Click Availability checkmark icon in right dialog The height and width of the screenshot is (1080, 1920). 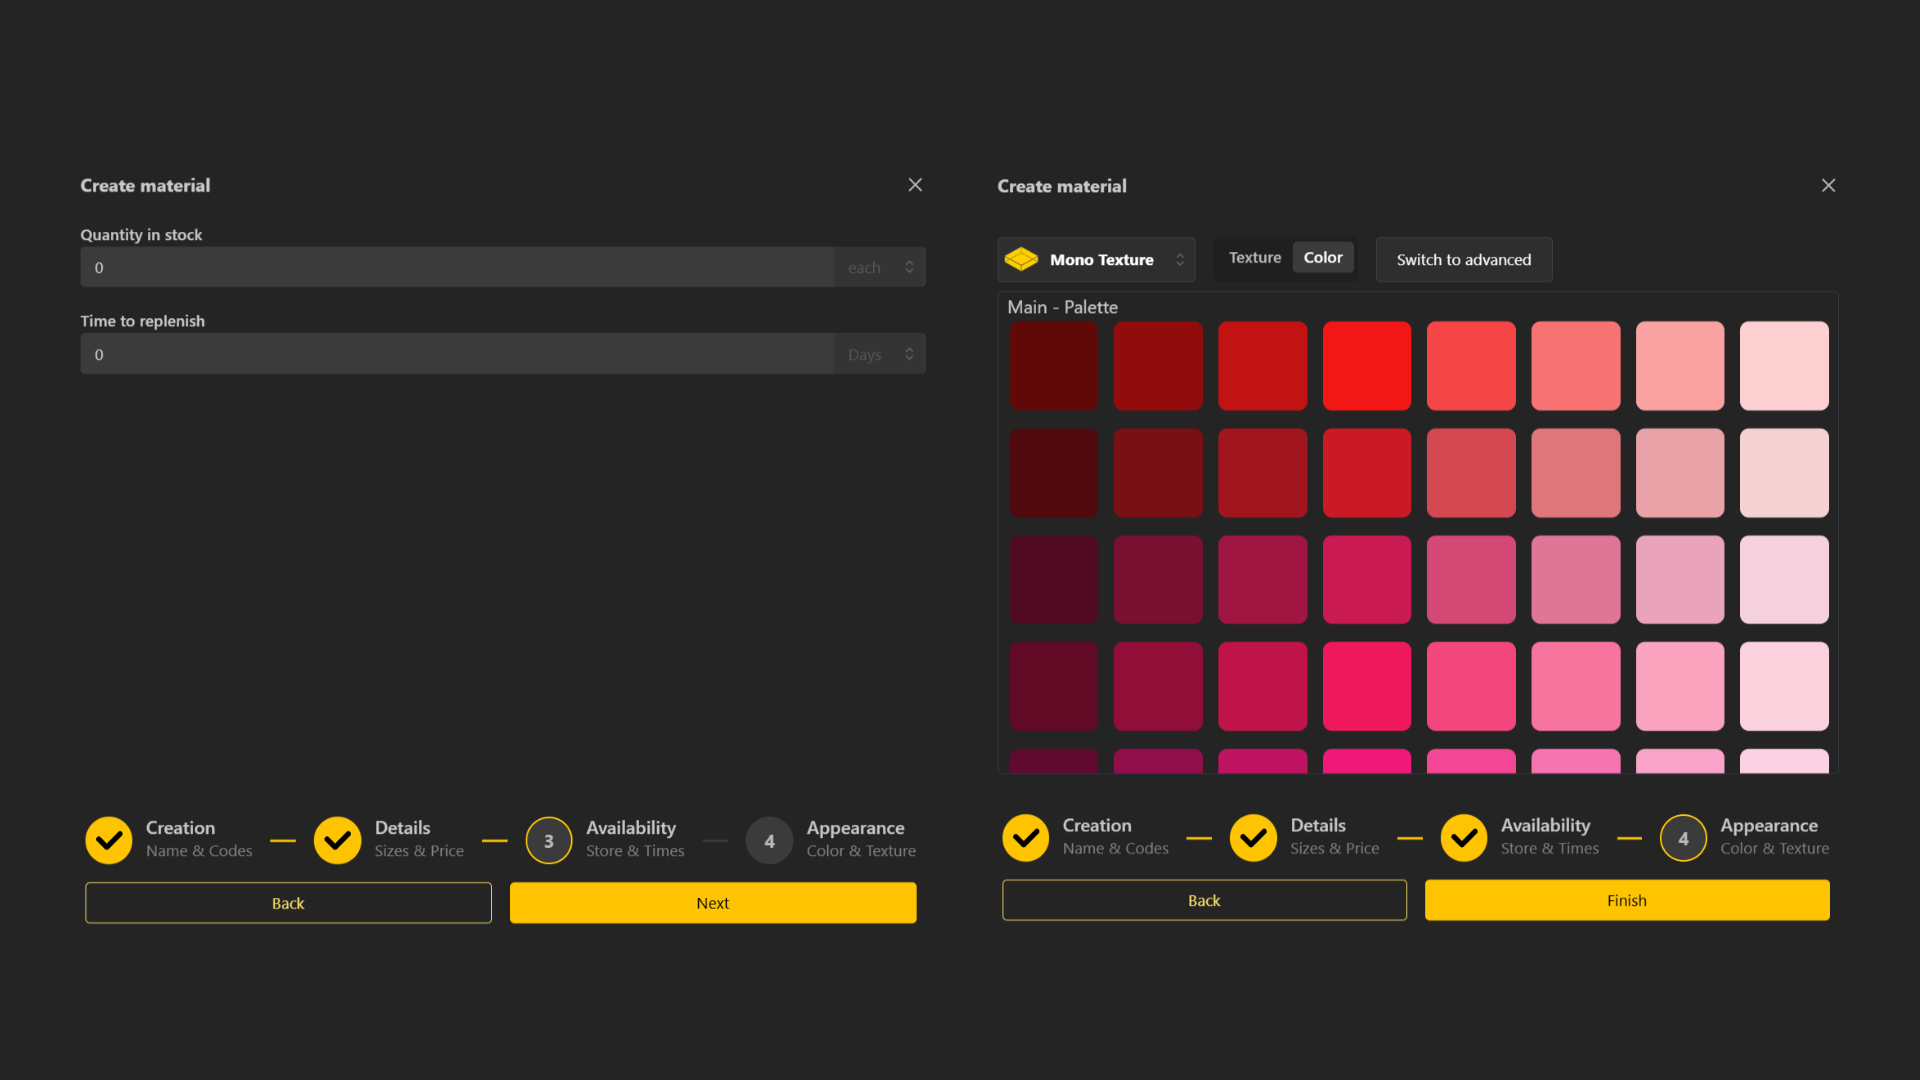(1464, 838)
